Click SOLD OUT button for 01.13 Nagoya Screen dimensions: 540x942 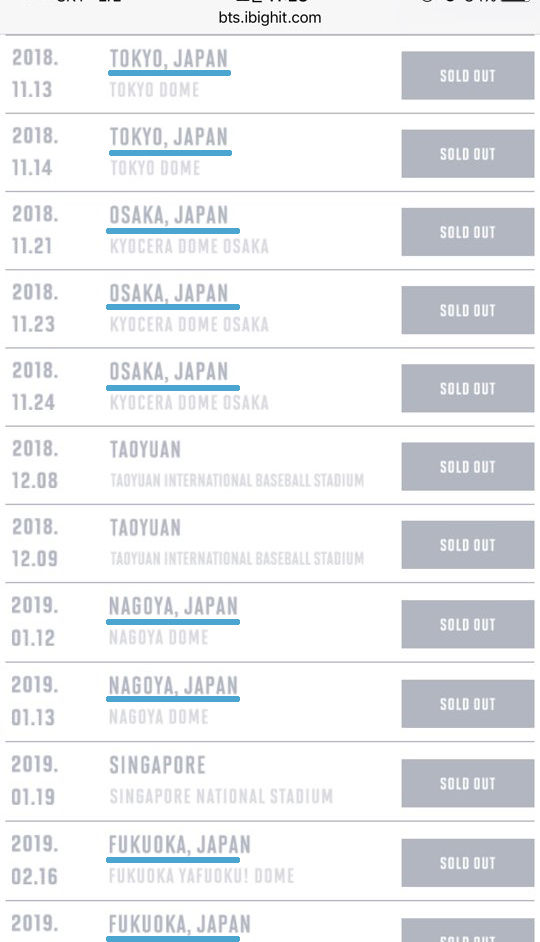[467, 703]
